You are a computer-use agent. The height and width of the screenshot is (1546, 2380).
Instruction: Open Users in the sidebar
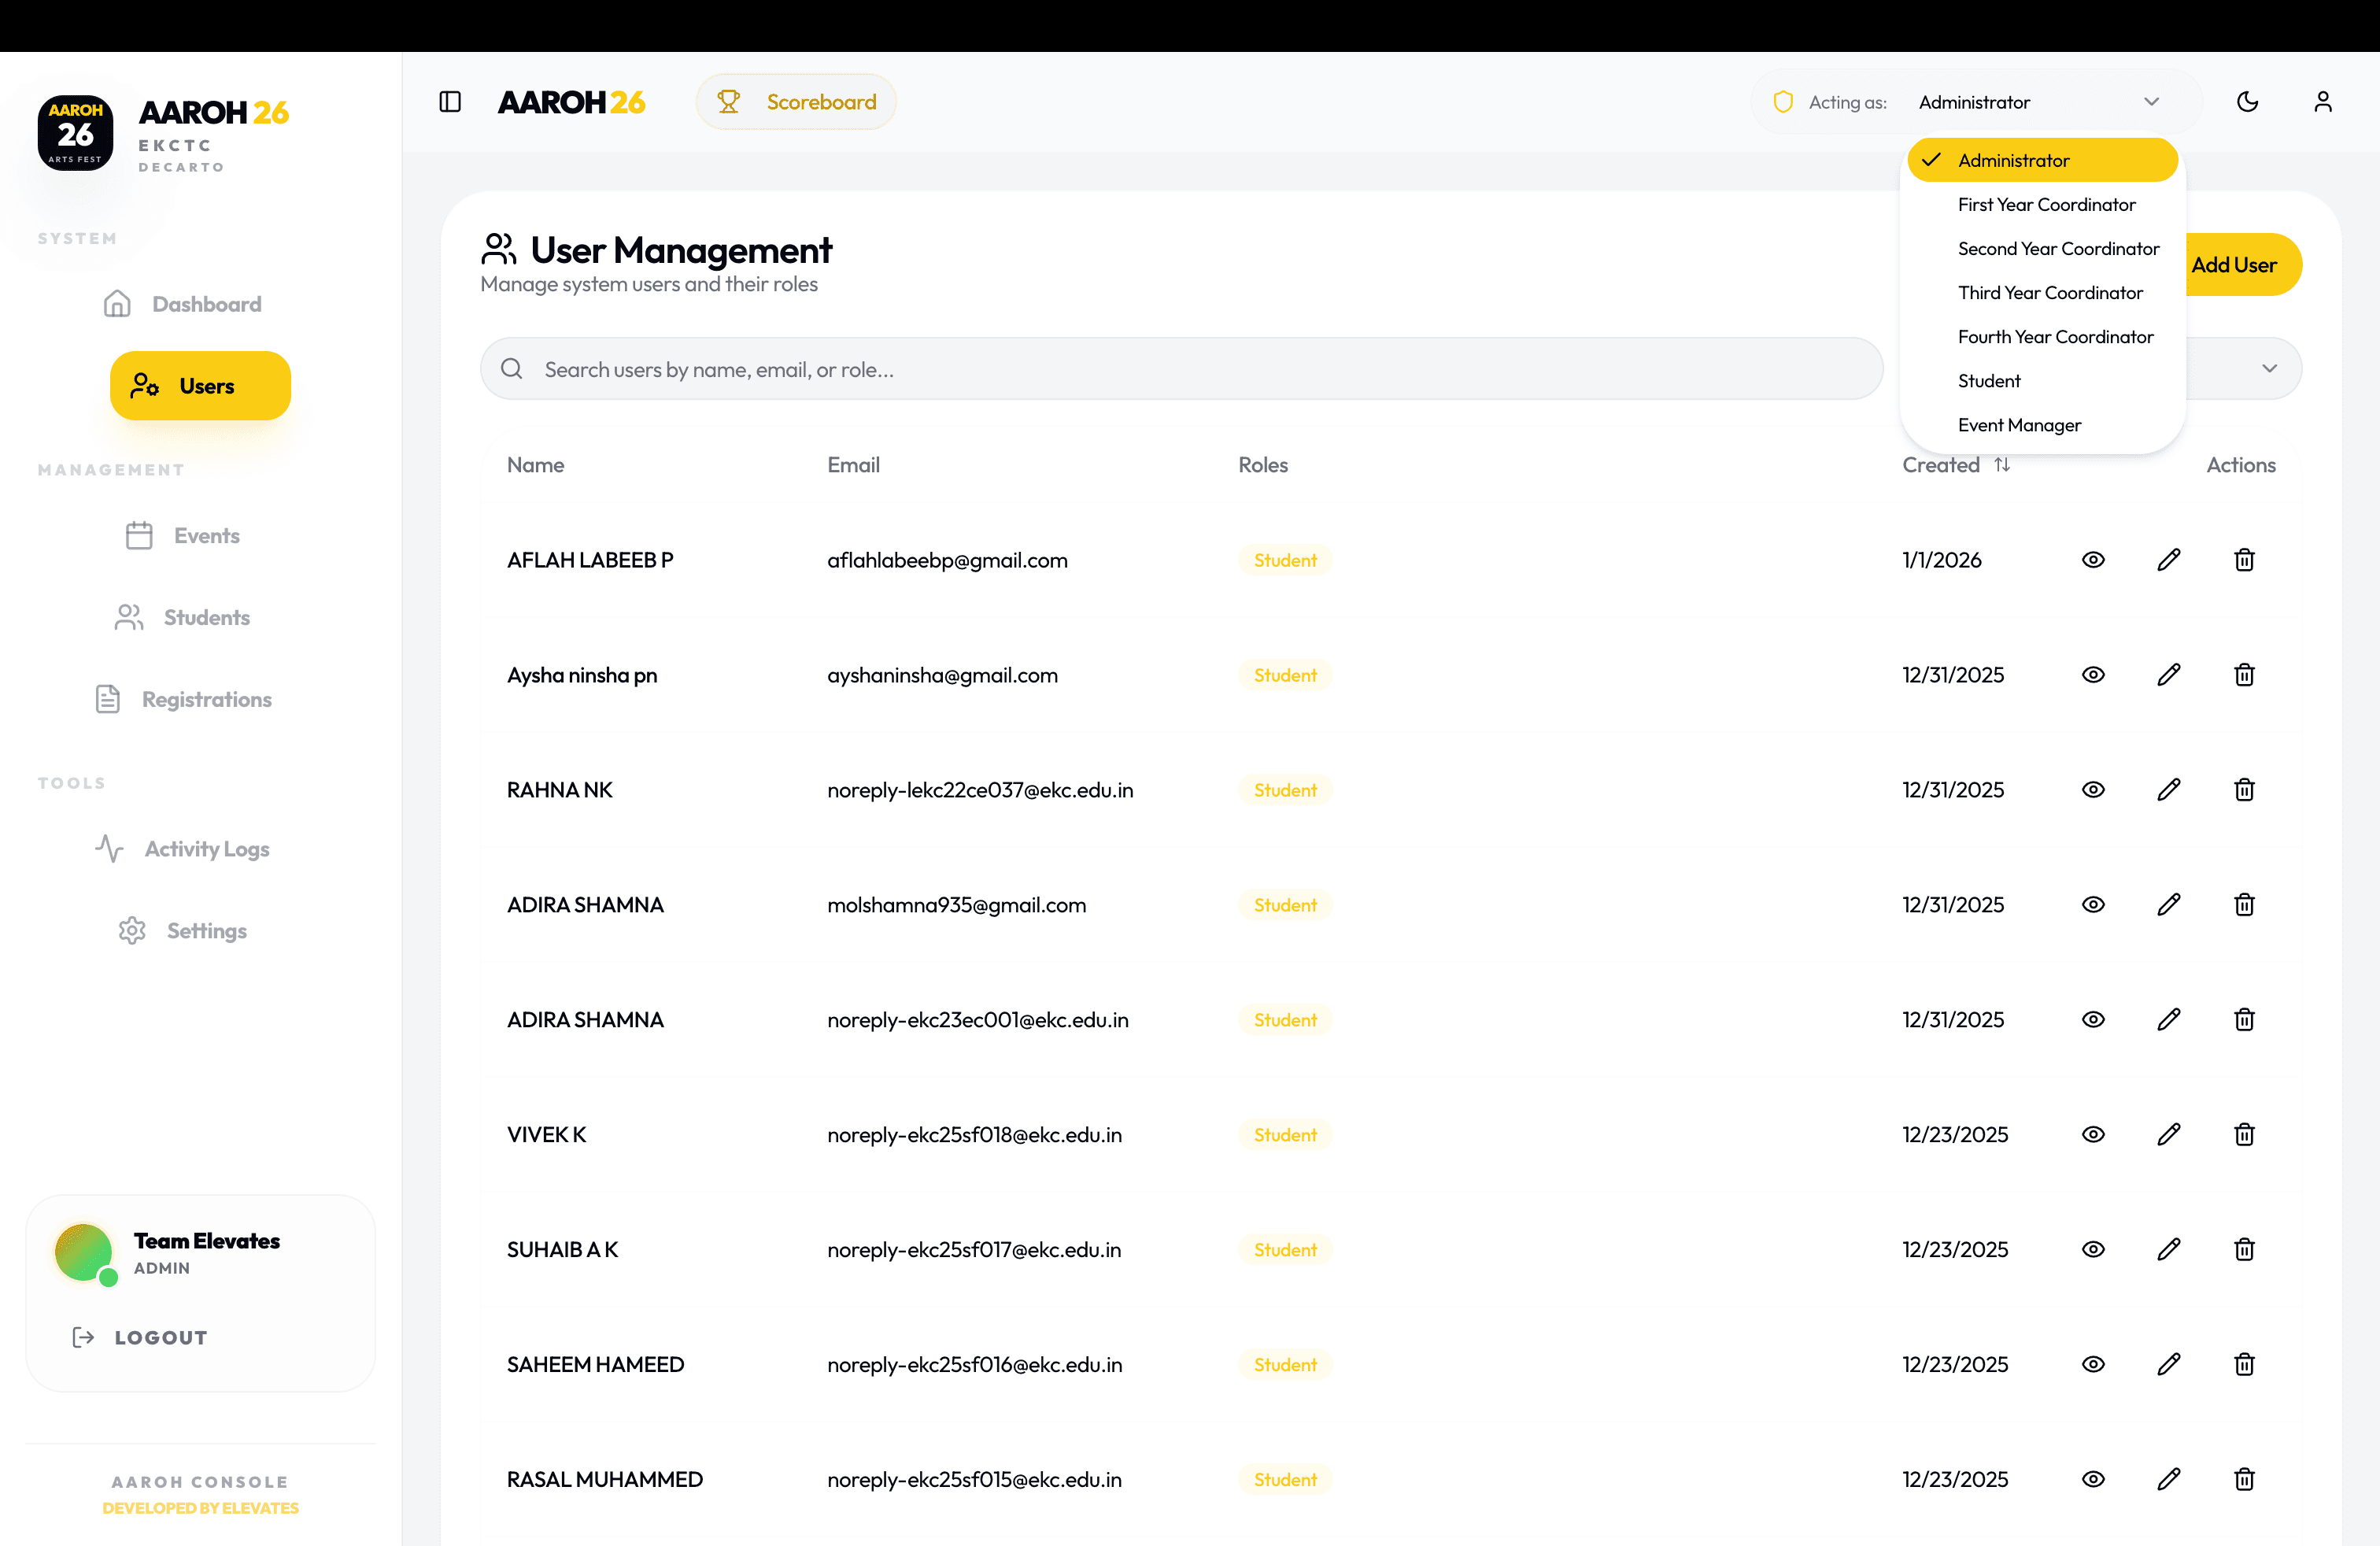pos(200,386)
